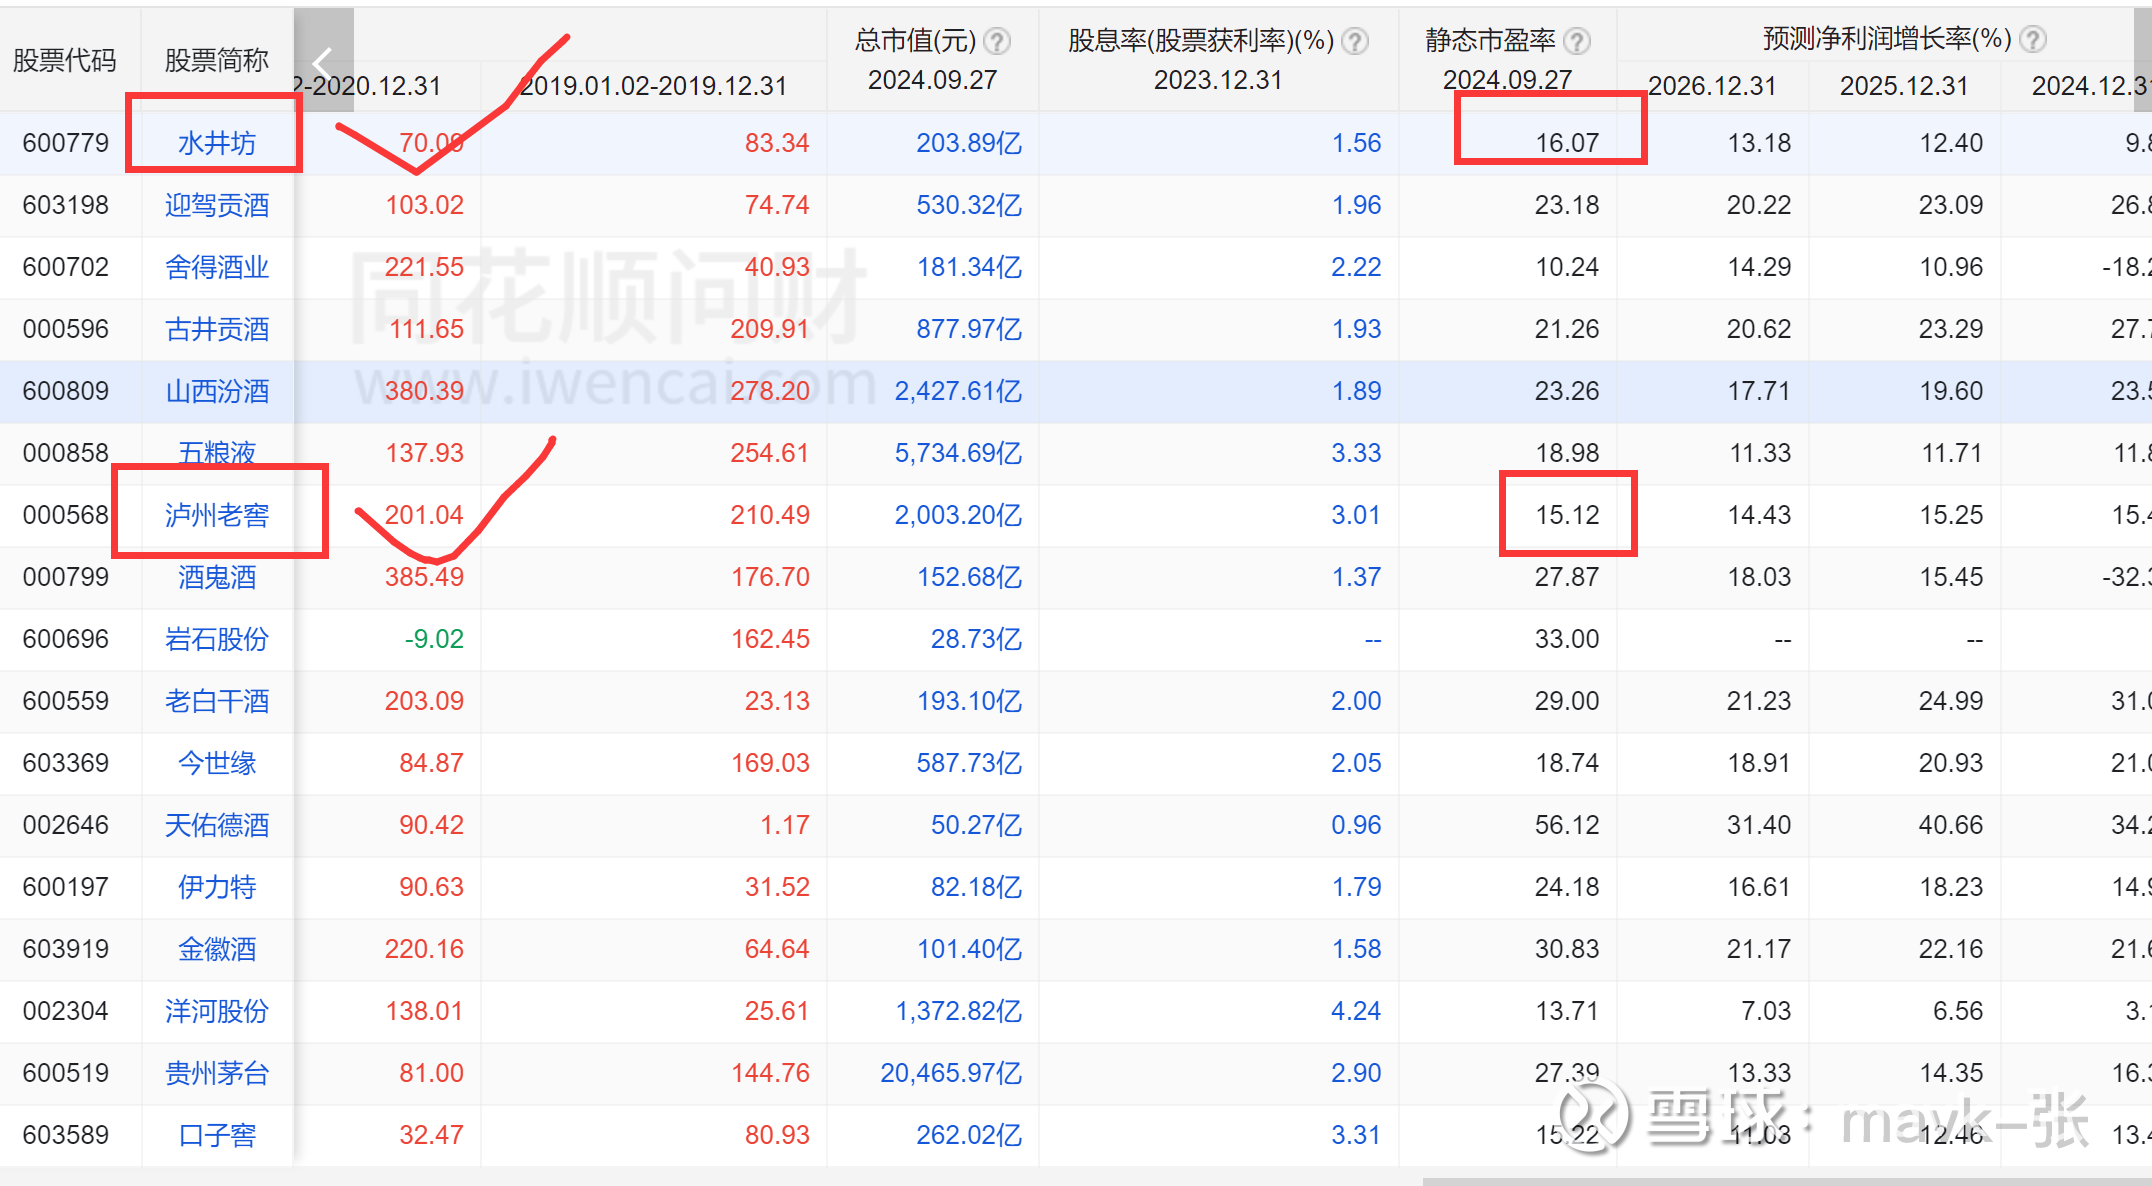Open stock link 迎驾贡酒

pos(217,205)
